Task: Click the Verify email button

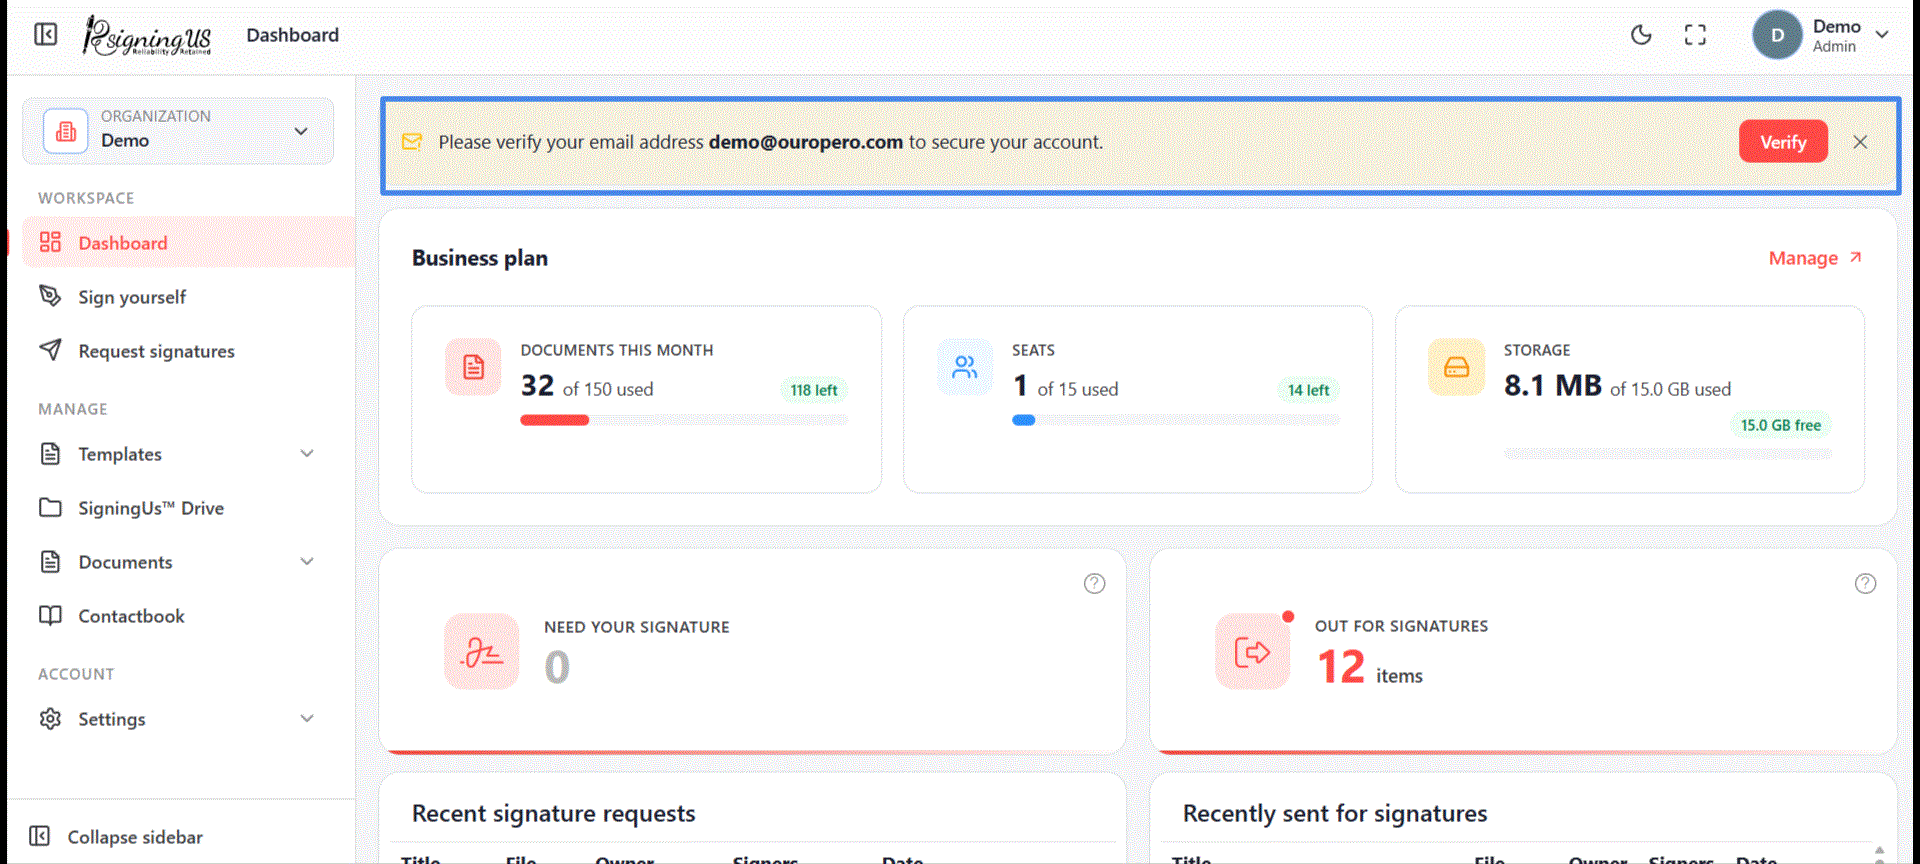Action: [1783, 142]
